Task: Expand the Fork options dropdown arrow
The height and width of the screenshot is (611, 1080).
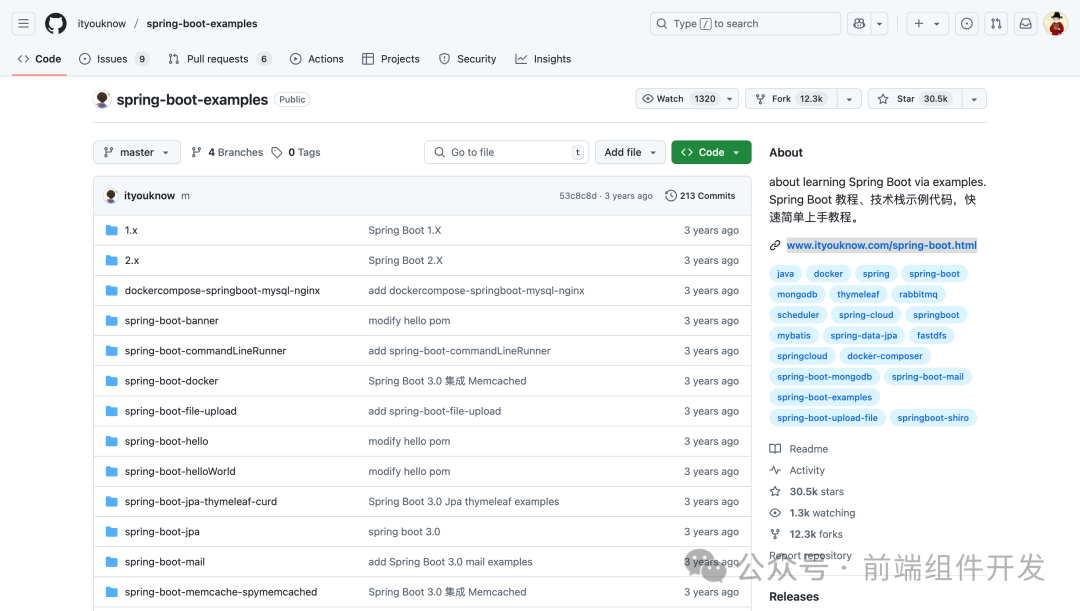Action: click(849, 99)
